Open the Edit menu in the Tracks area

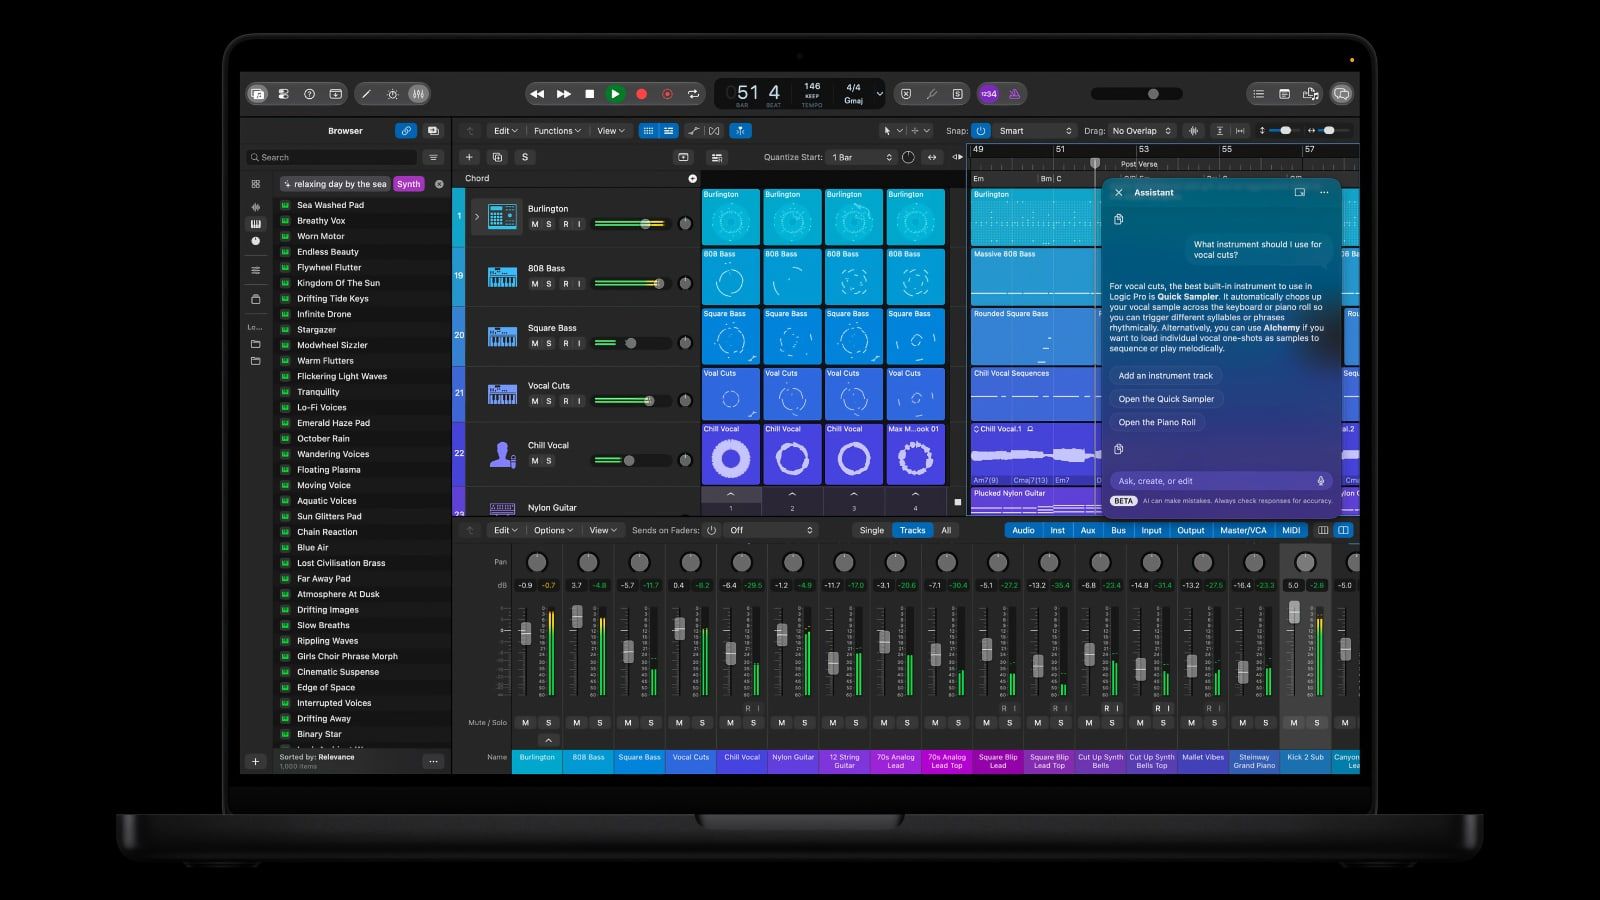point(504,131)
